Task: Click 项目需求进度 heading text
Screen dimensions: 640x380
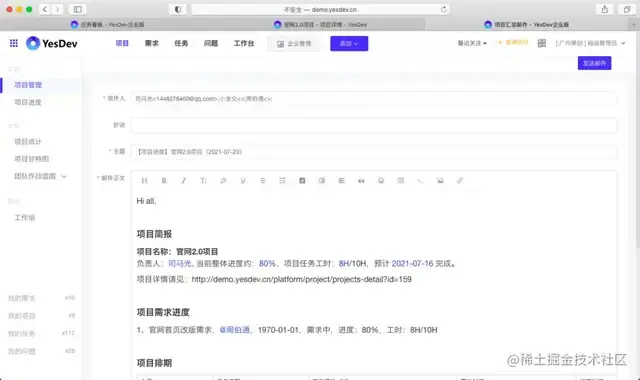Action: [163, 312]
